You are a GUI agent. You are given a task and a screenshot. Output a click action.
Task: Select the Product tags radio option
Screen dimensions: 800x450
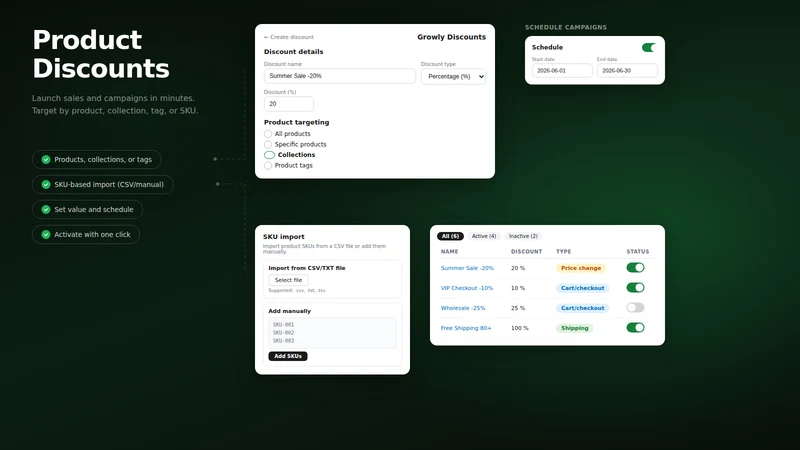pyautogui.click(x=268, y=166)
